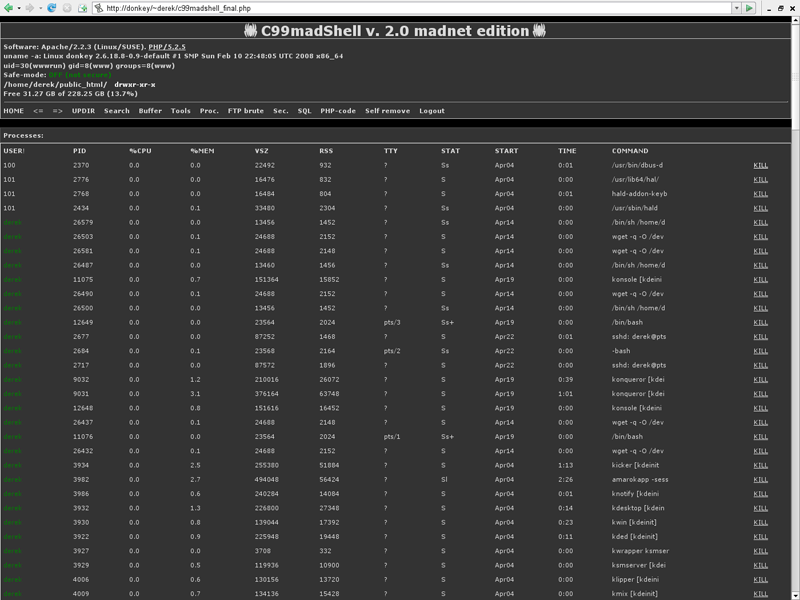This screenshot has width=800, height=600.
Task: Kill the -bash process with PID 2684
Action: coord(761,351)
